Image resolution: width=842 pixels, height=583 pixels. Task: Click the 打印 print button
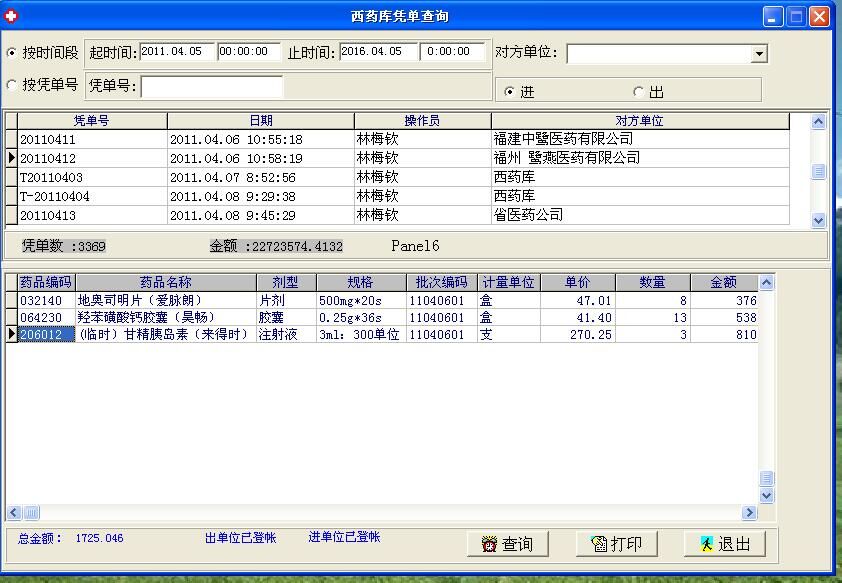(x=616, y=544)
